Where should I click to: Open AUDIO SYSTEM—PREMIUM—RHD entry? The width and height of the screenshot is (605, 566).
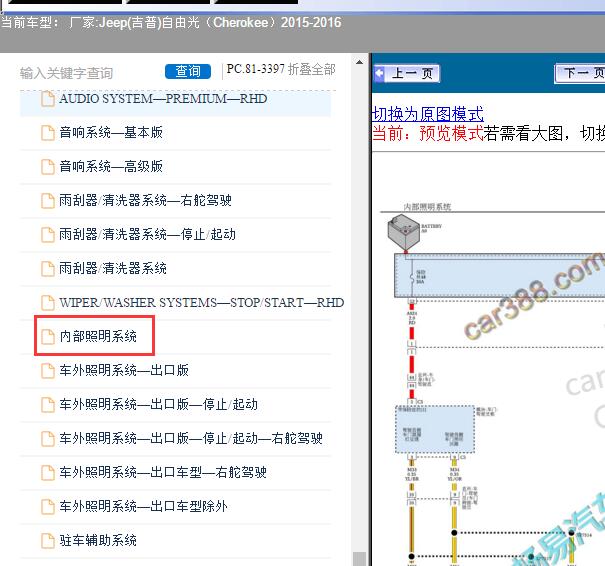(x=163, y=99)
